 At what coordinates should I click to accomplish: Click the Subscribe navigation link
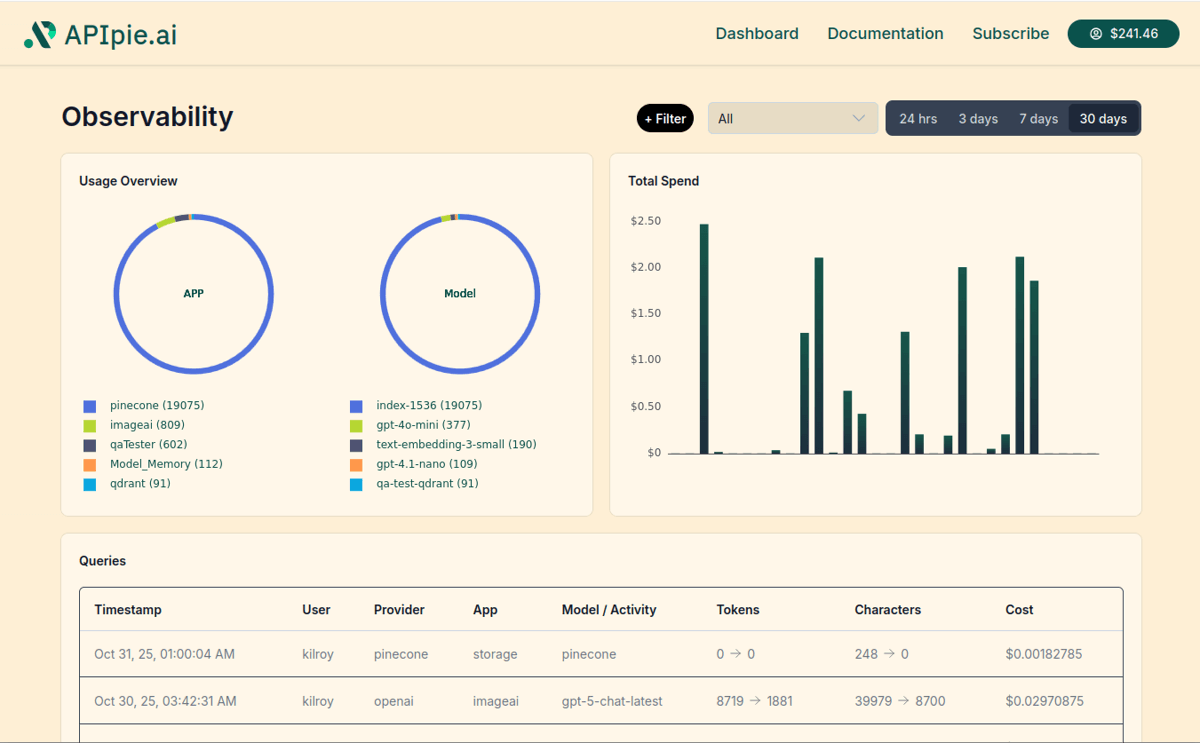[1011, 33]
